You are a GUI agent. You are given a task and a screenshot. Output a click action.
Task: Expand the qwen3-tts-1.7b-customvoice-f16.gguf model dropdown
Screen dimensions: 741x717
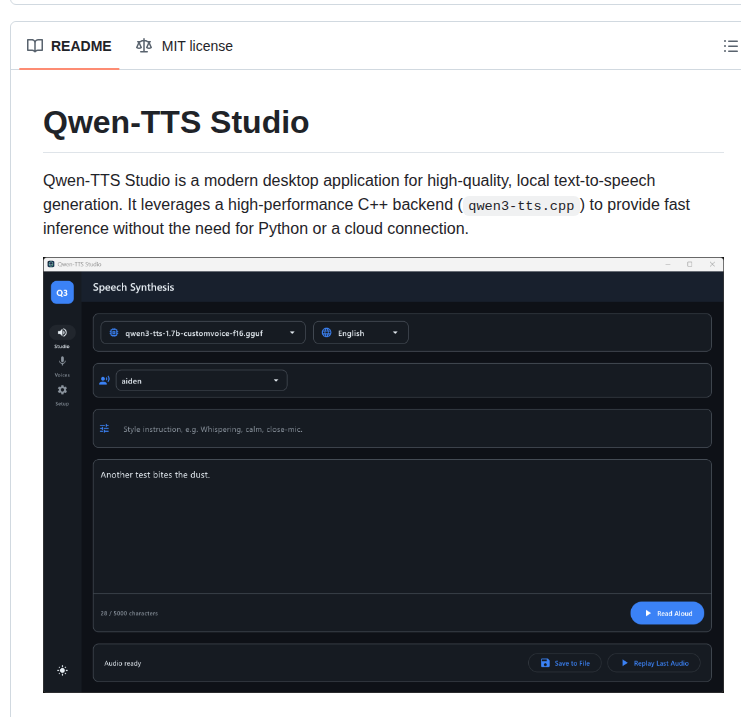coord(203,333)
